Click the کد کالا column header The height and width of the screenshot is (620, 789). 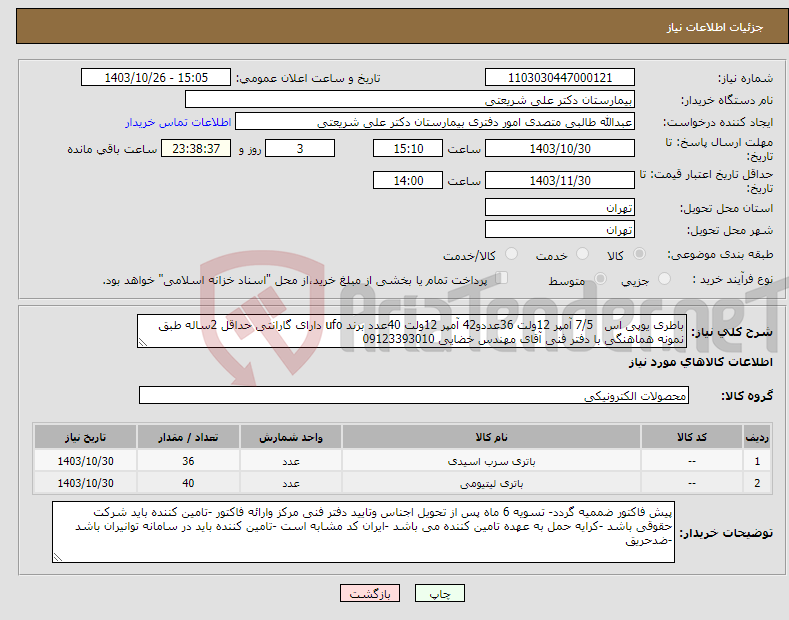point(692,437)
